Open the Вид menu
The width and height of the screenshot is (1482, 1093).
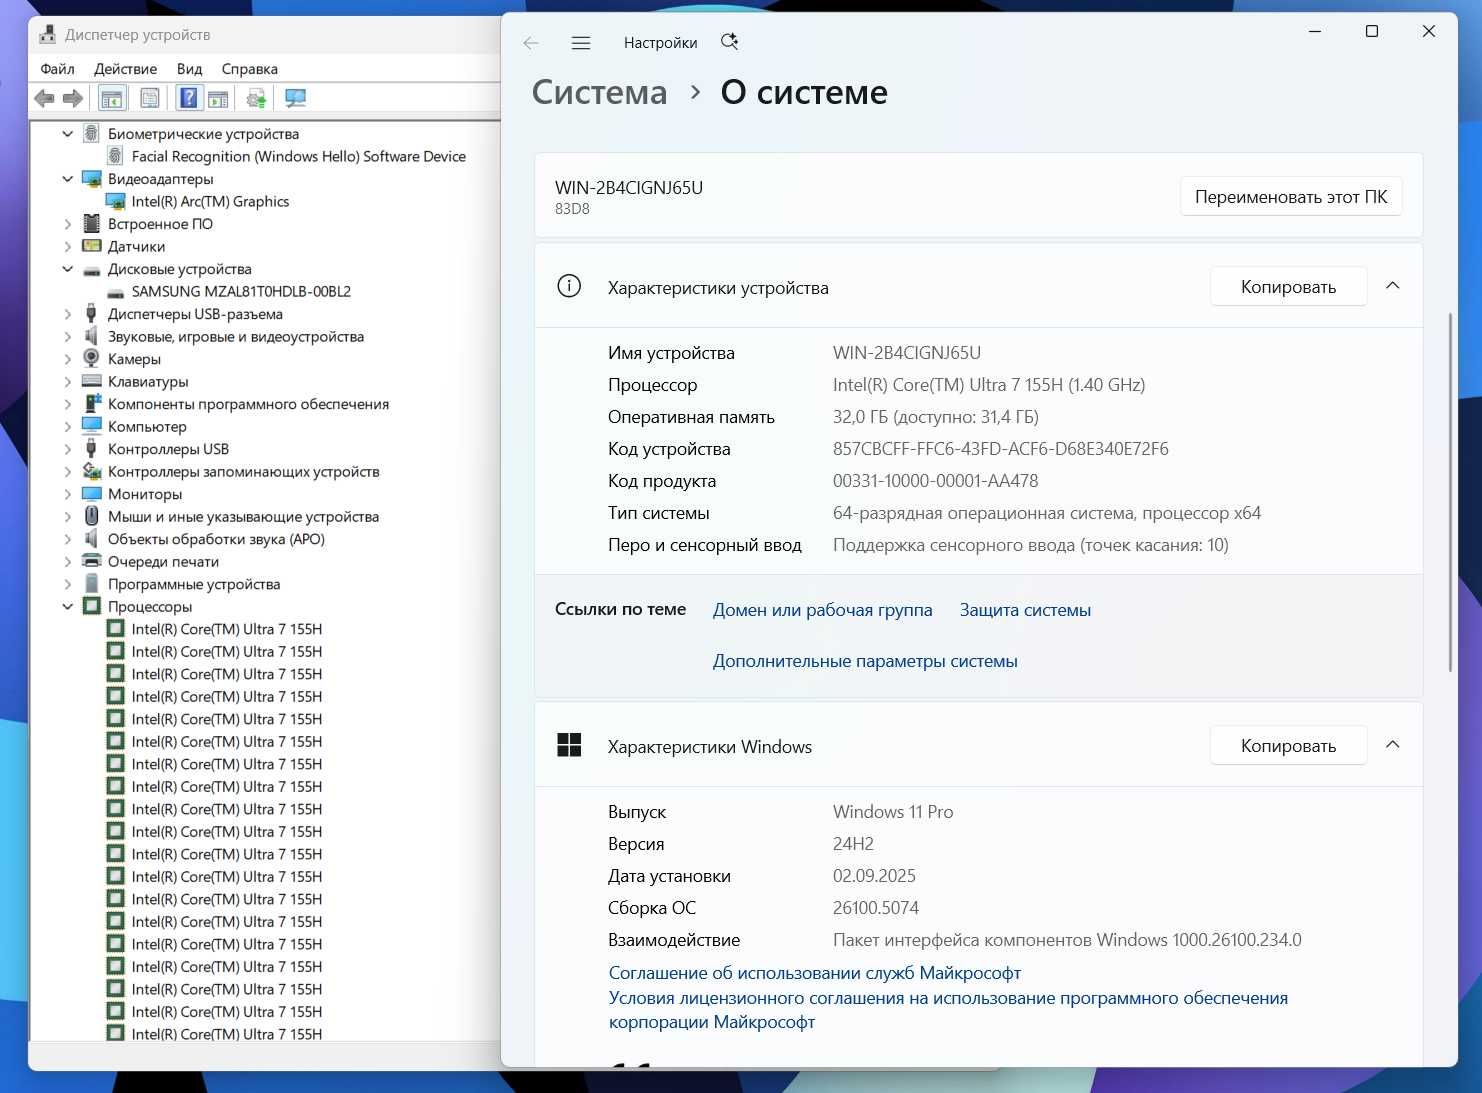click(x=189, y=69)
